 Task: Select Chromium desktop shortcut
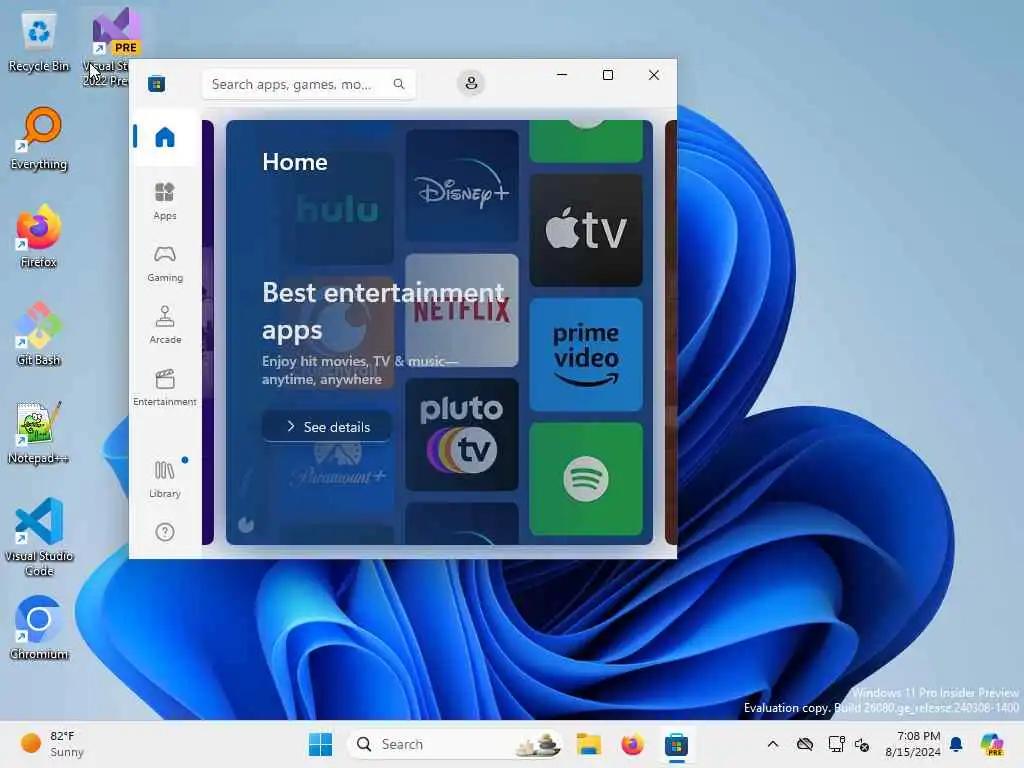39,628
